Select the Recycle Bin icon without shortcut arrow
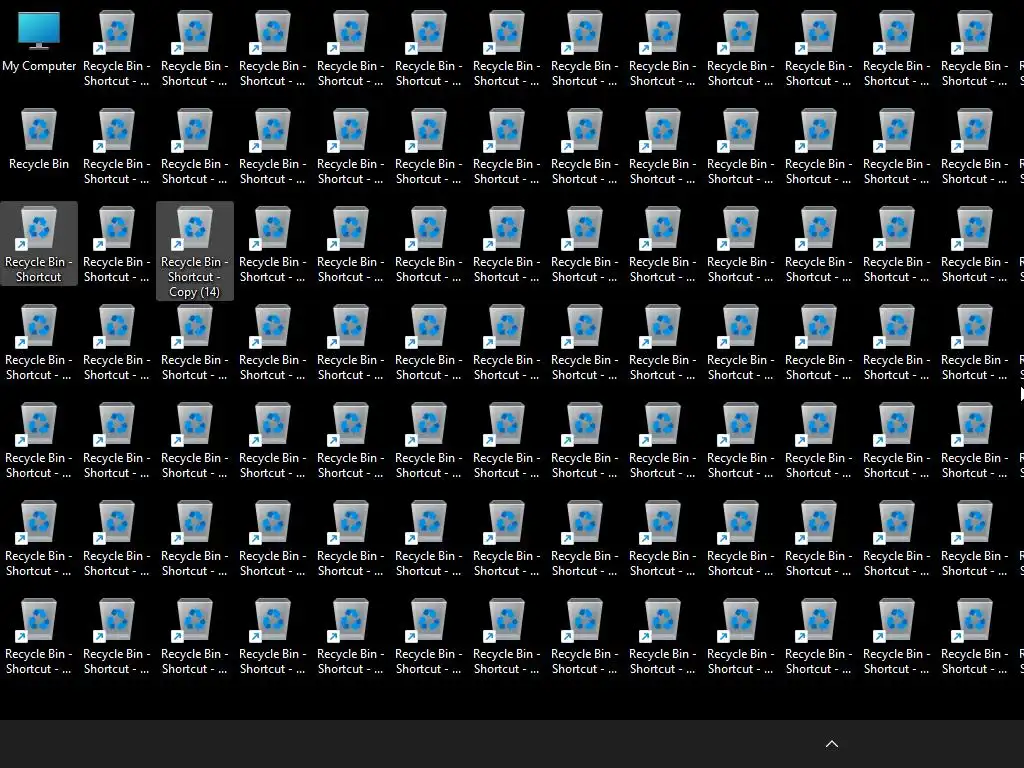 (x=39, y=140)
